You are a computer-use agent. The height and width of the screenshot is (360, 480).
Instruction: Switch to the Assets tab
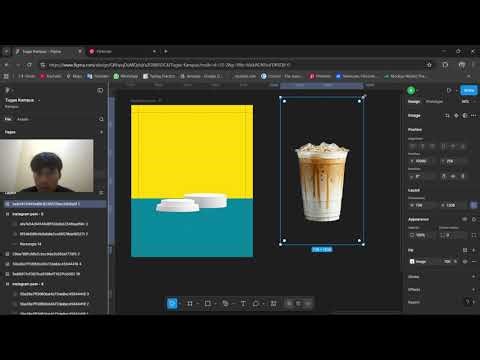[x=23, y=119]
